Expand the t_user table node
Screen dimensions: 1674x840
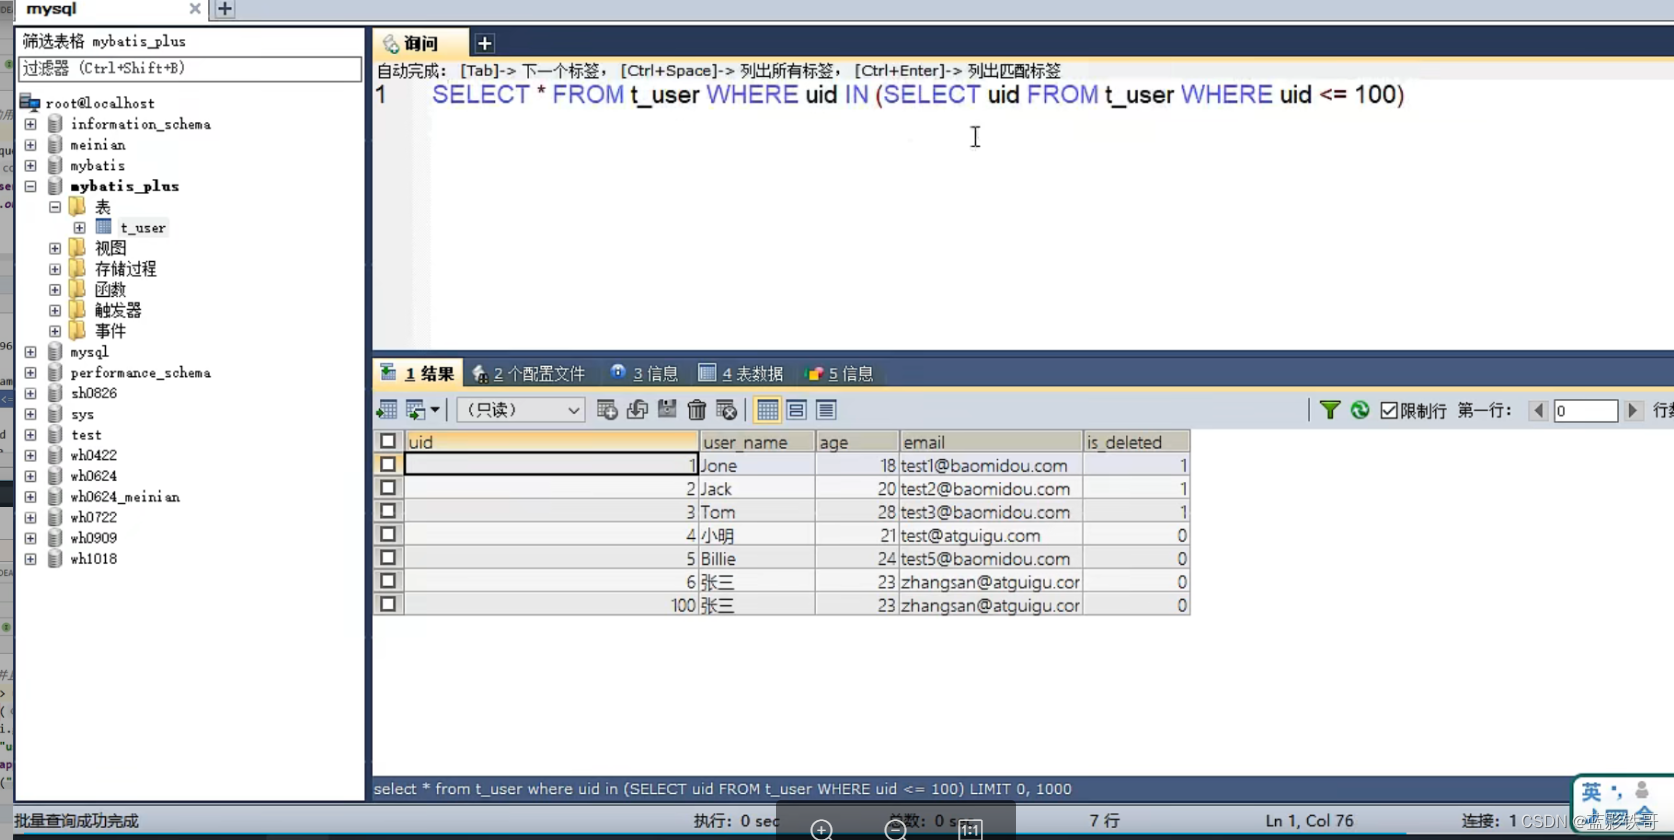[x=80, y=228]
